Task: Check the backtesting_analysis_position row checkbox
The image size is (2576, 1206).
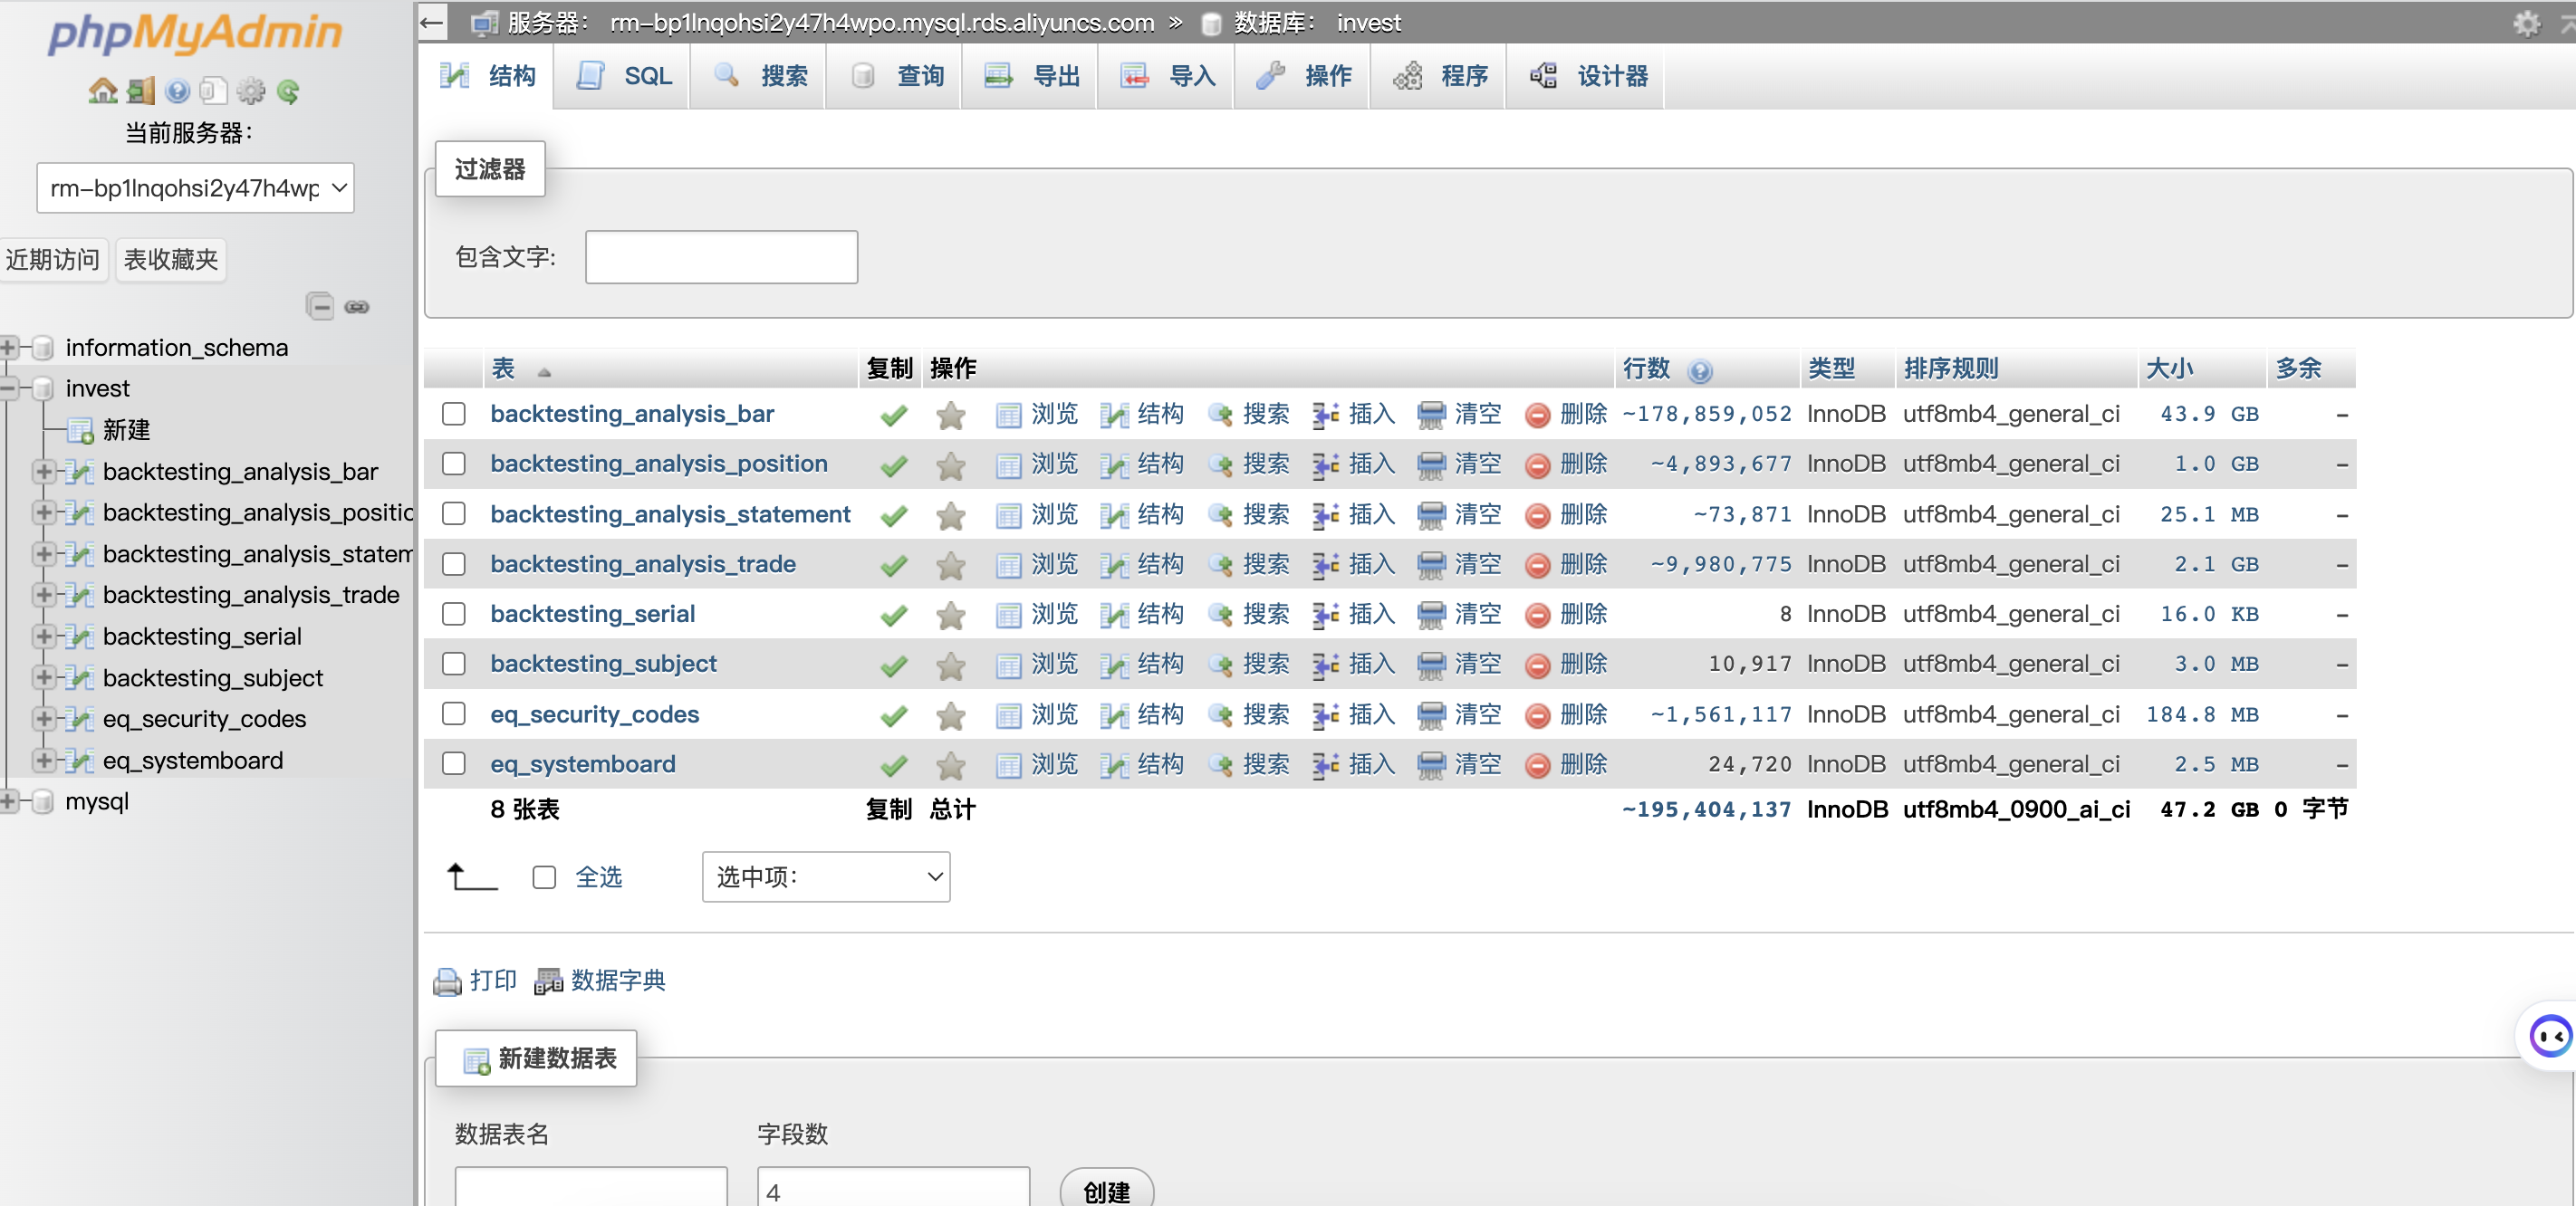Action: (x=454, y=463)
